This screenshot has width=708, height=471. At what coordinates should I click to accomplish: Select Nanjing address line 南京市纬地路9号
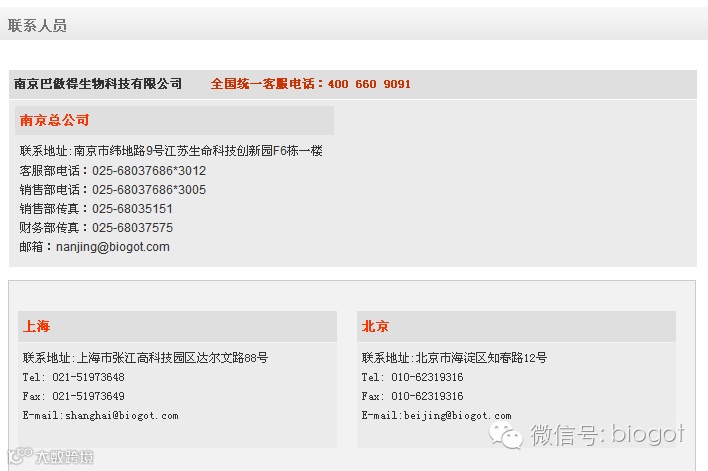coord(119,150)
